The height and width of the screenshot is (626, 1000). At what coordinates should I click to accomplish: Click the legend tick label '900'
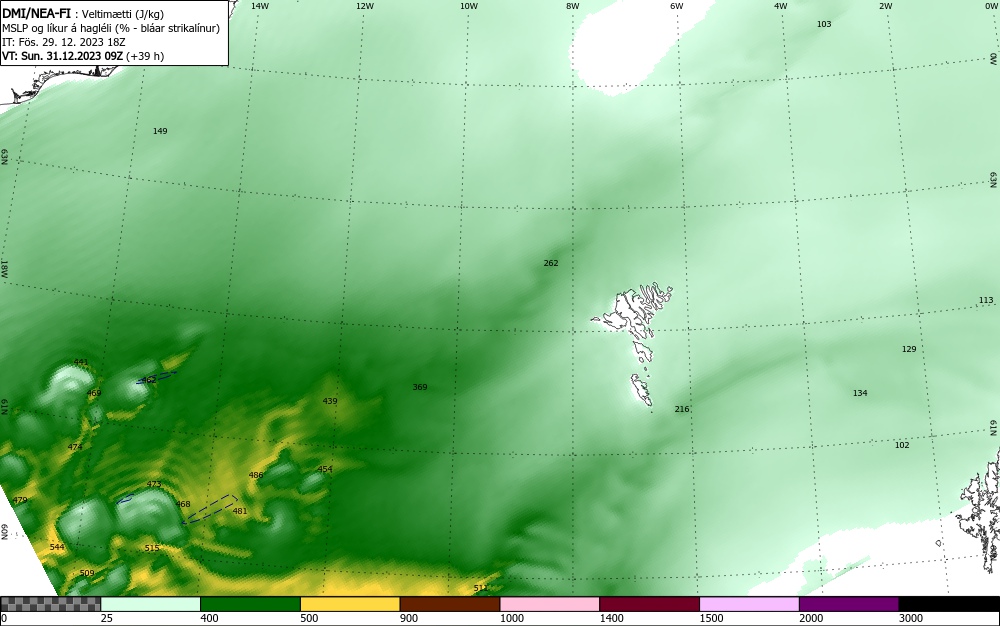point(409,618)
